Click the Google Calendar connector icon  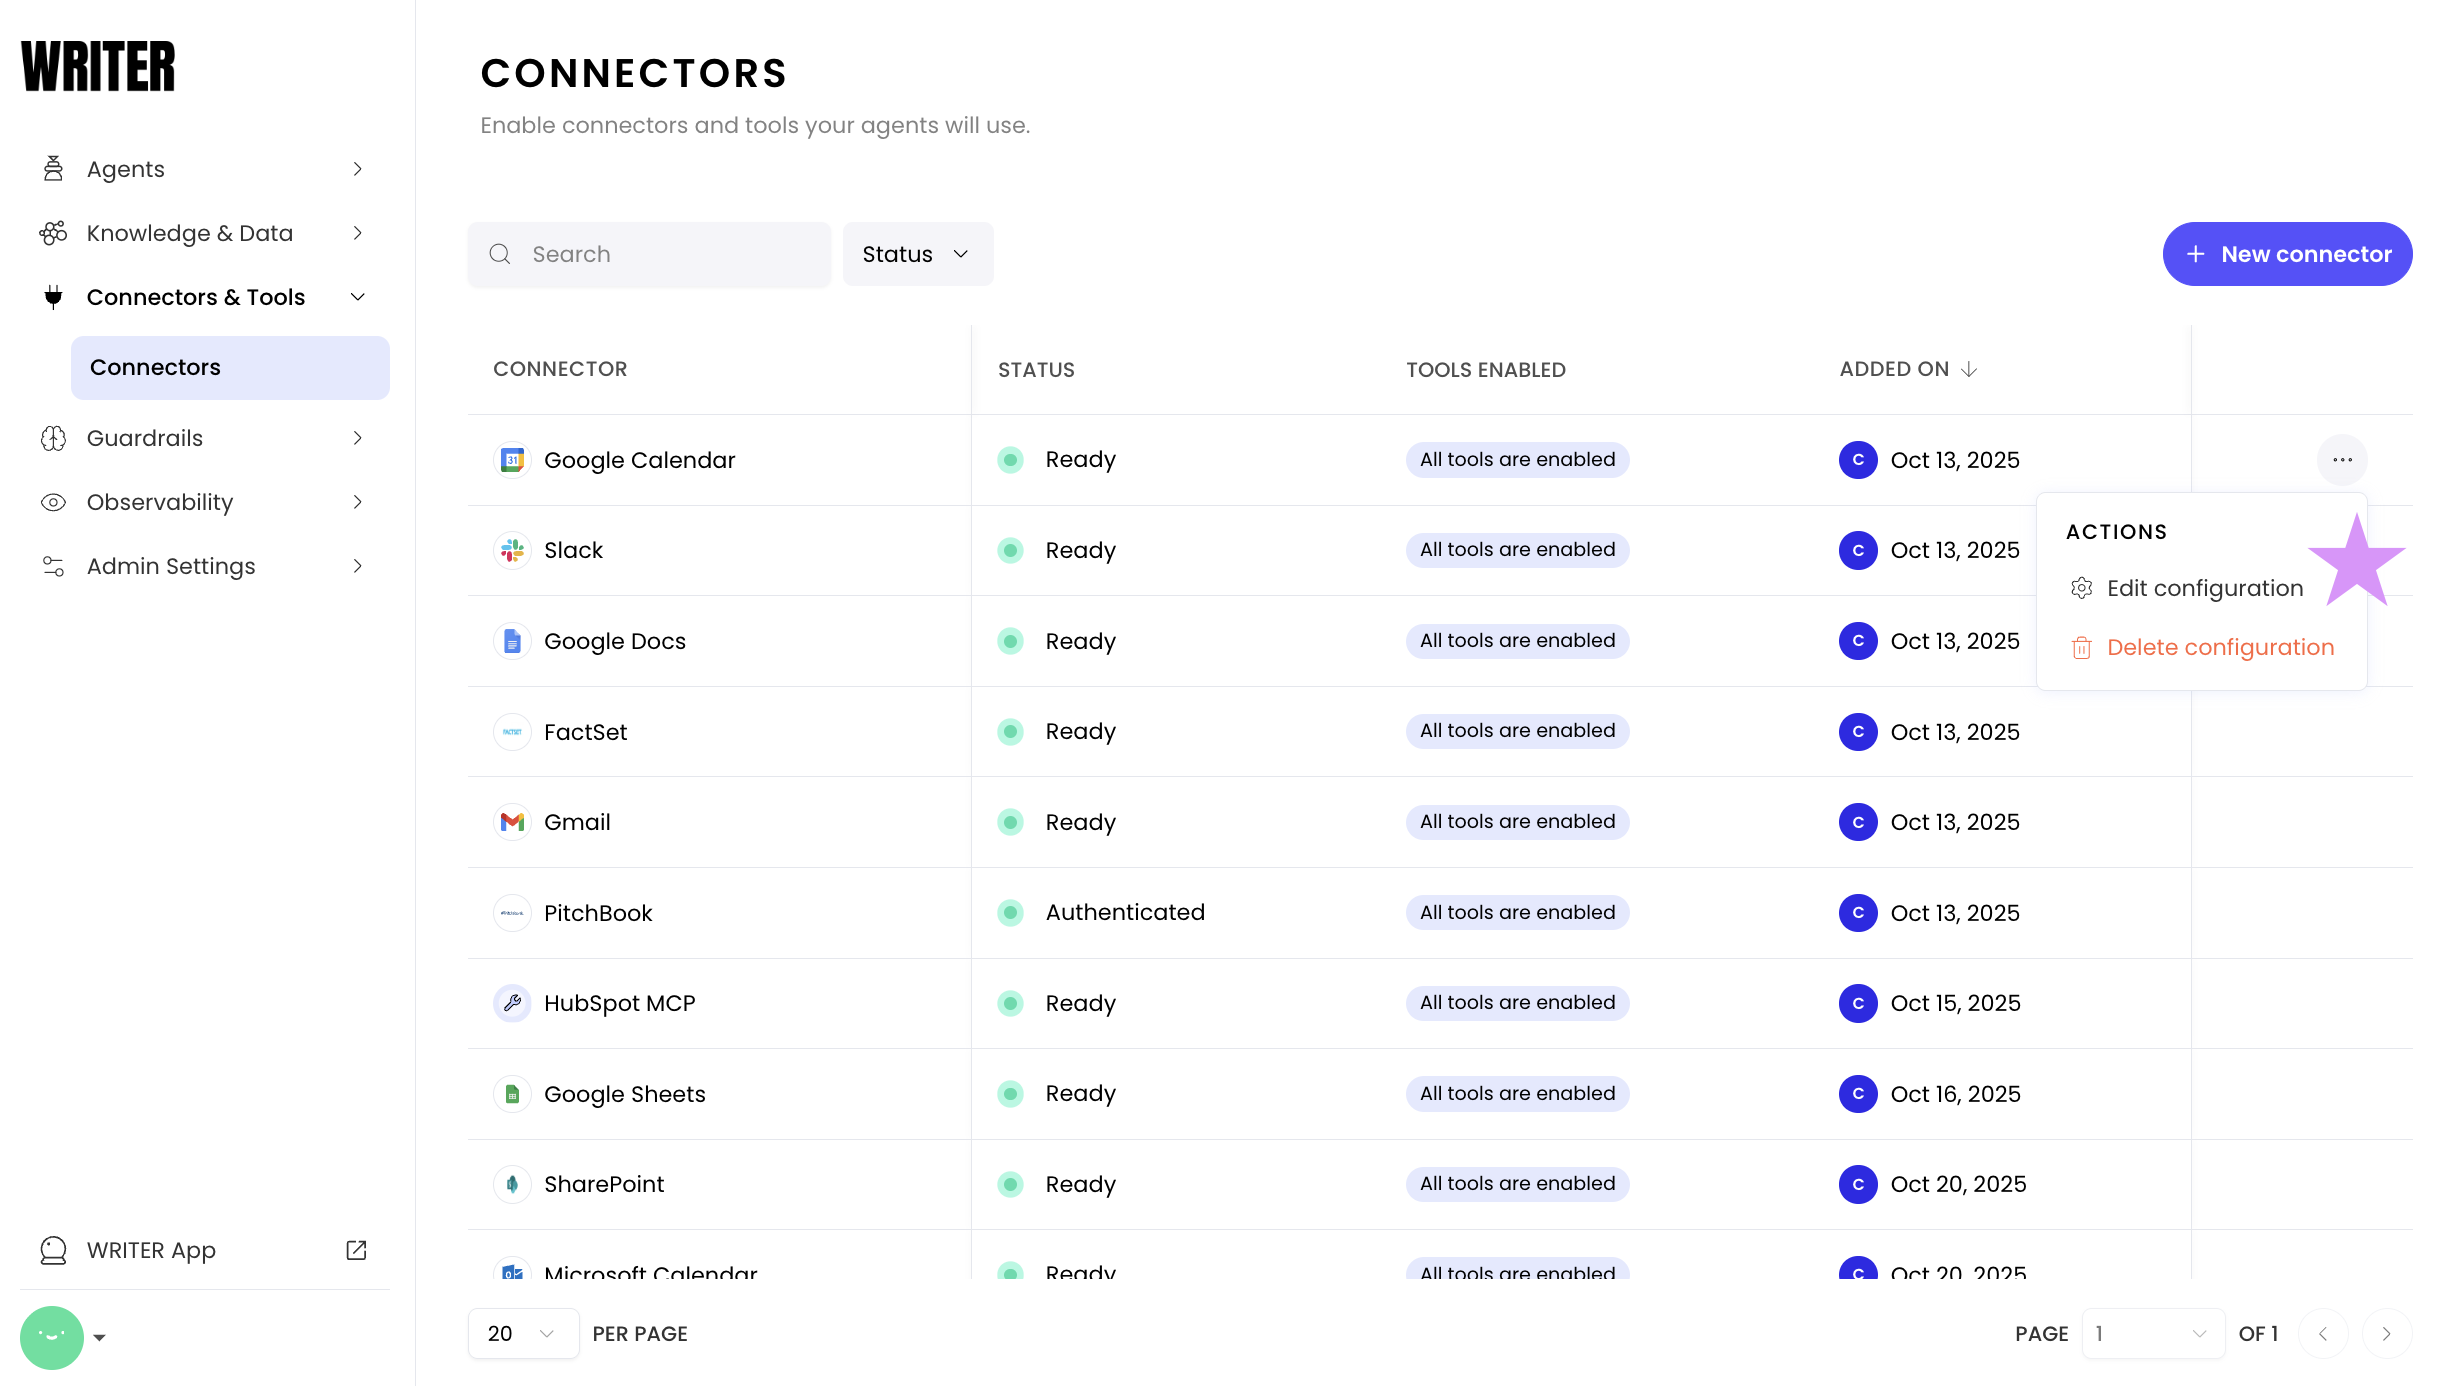[512, 460]
